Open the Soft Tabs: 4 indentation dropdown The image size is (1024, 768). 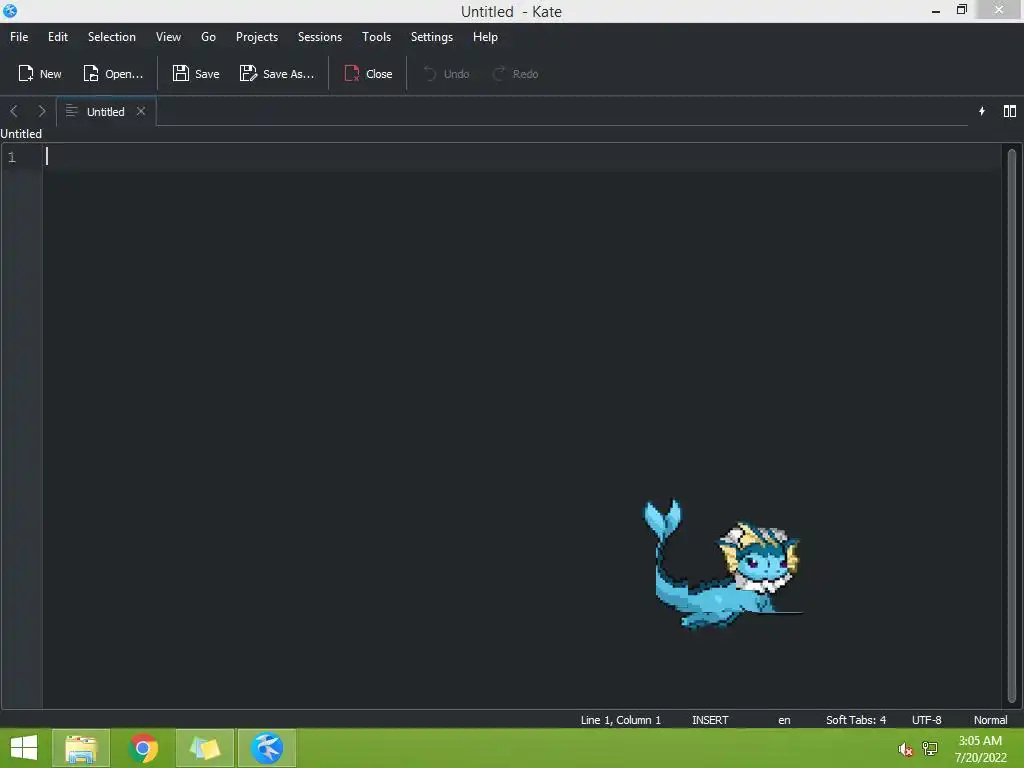856,720
